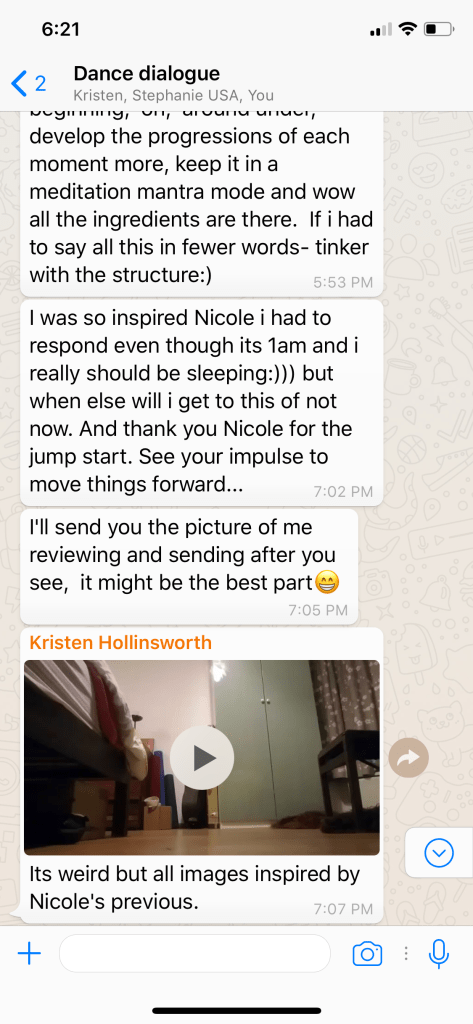473x1024 pixels.
Task: Tap the video caption about Nicole's previous
Action: tap(195, 888)
